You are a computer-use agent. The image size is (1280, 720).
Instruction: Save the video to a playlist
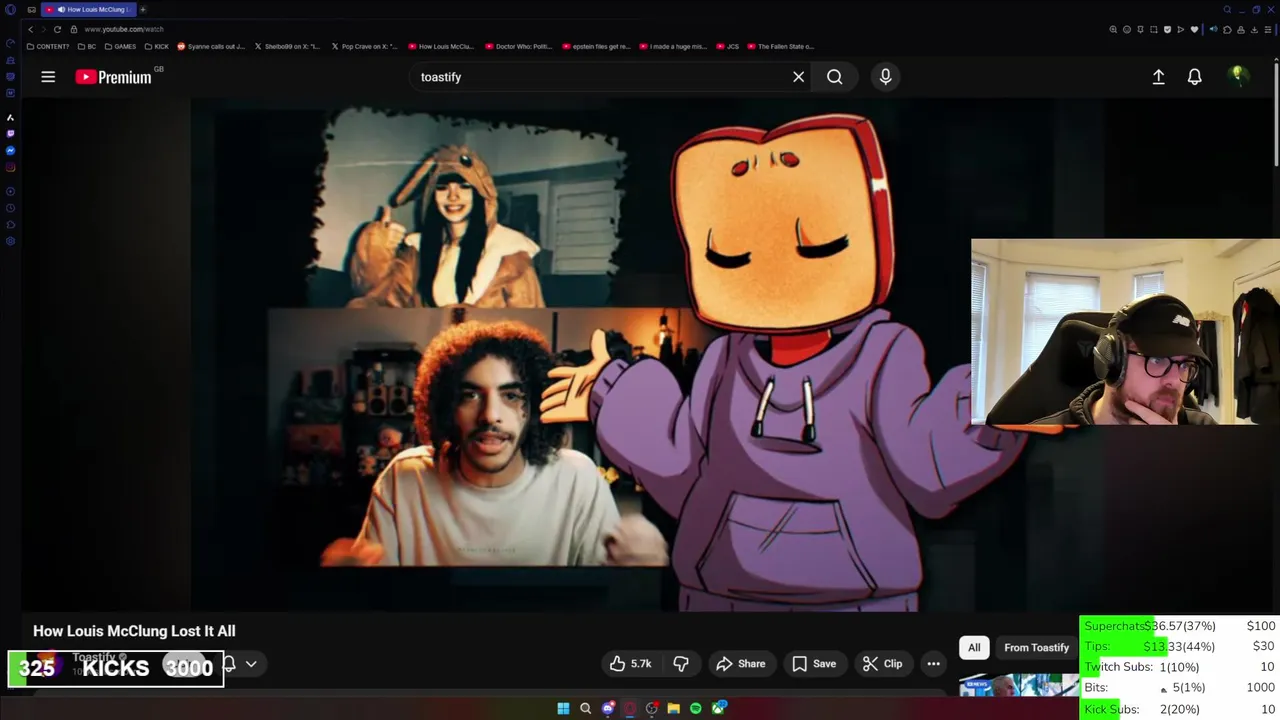tap(814, 664)
